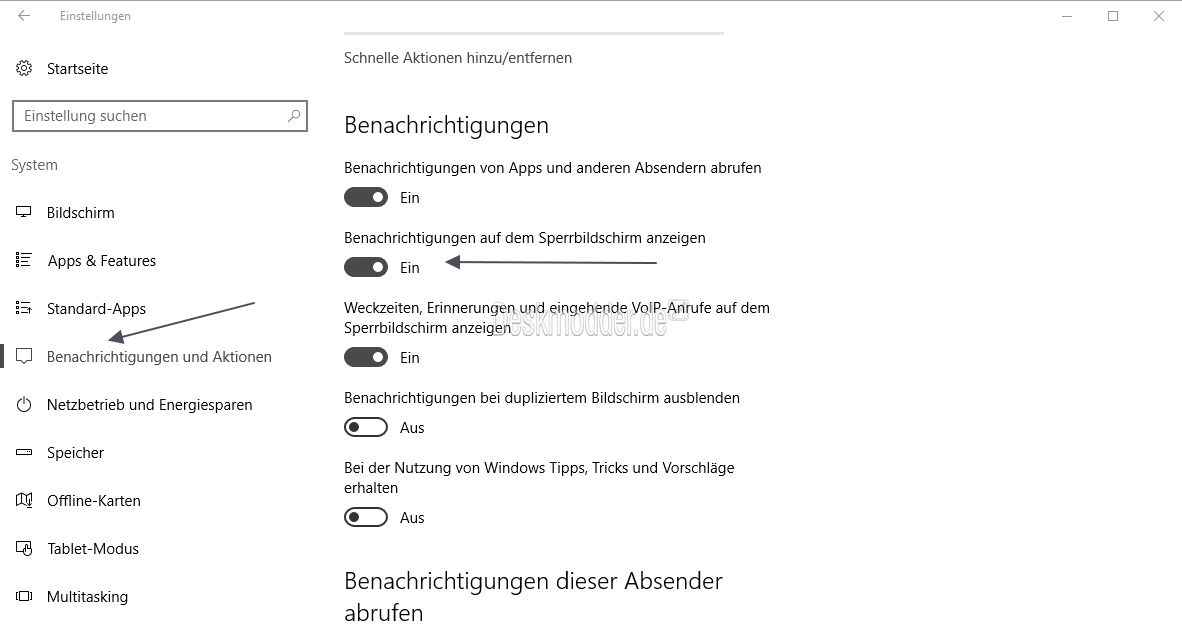Screen dimensions: 1182x634
Task: Open Schnelle Aktionen hinzu/entfernen link
Action: tap(458, 58)
